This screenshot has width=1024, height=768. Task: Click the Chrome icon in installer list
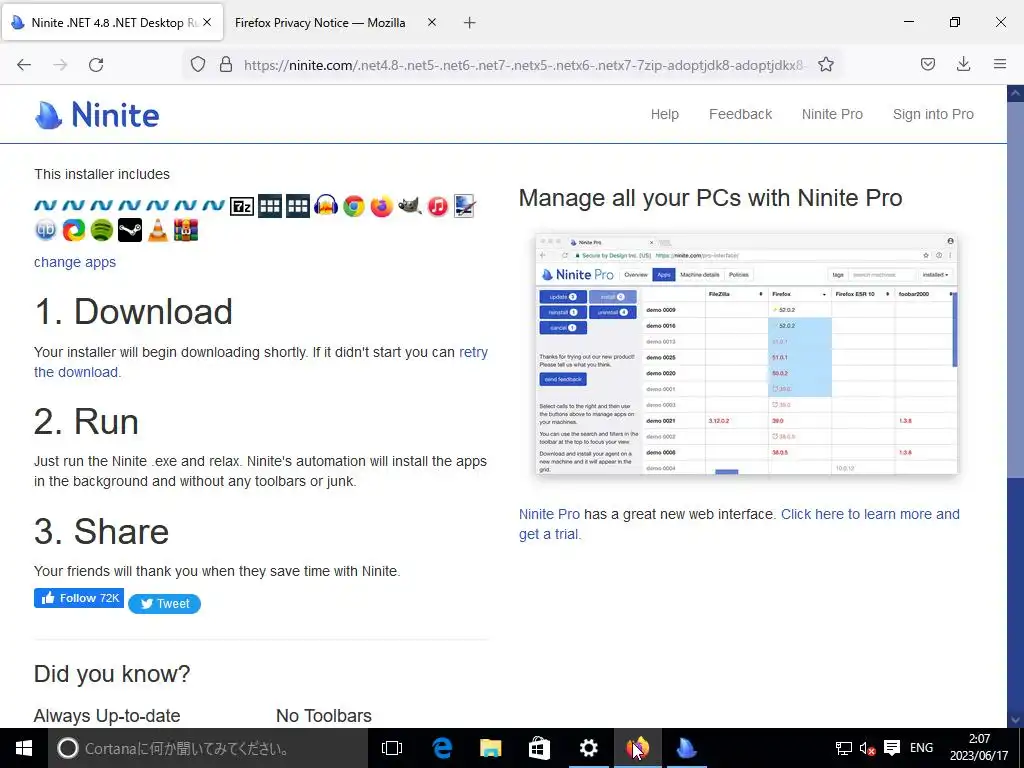coord(354,206)
